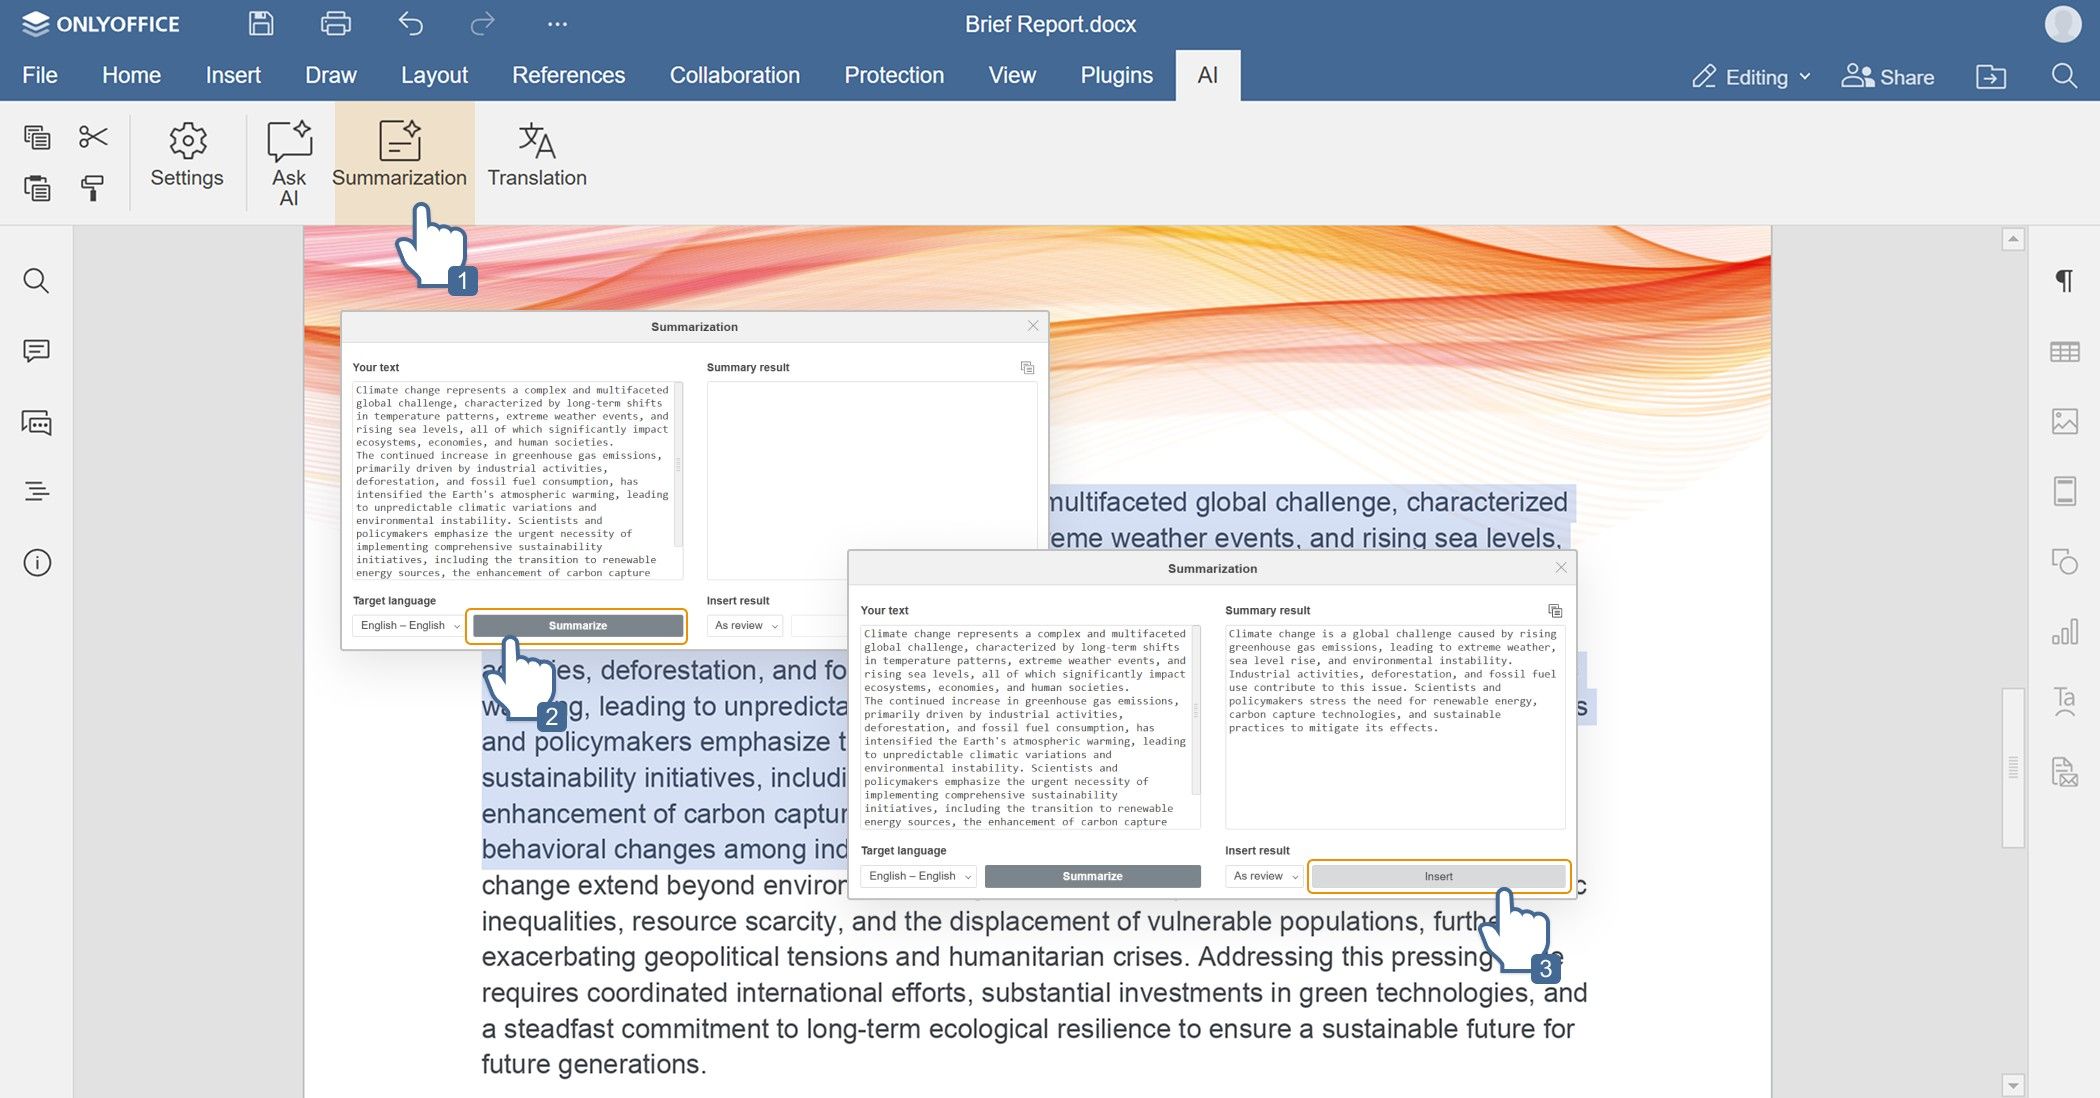Open the Chart settings sidebar icon
Screen dimensions: 2100x1098
click(x=2064, y=632)
